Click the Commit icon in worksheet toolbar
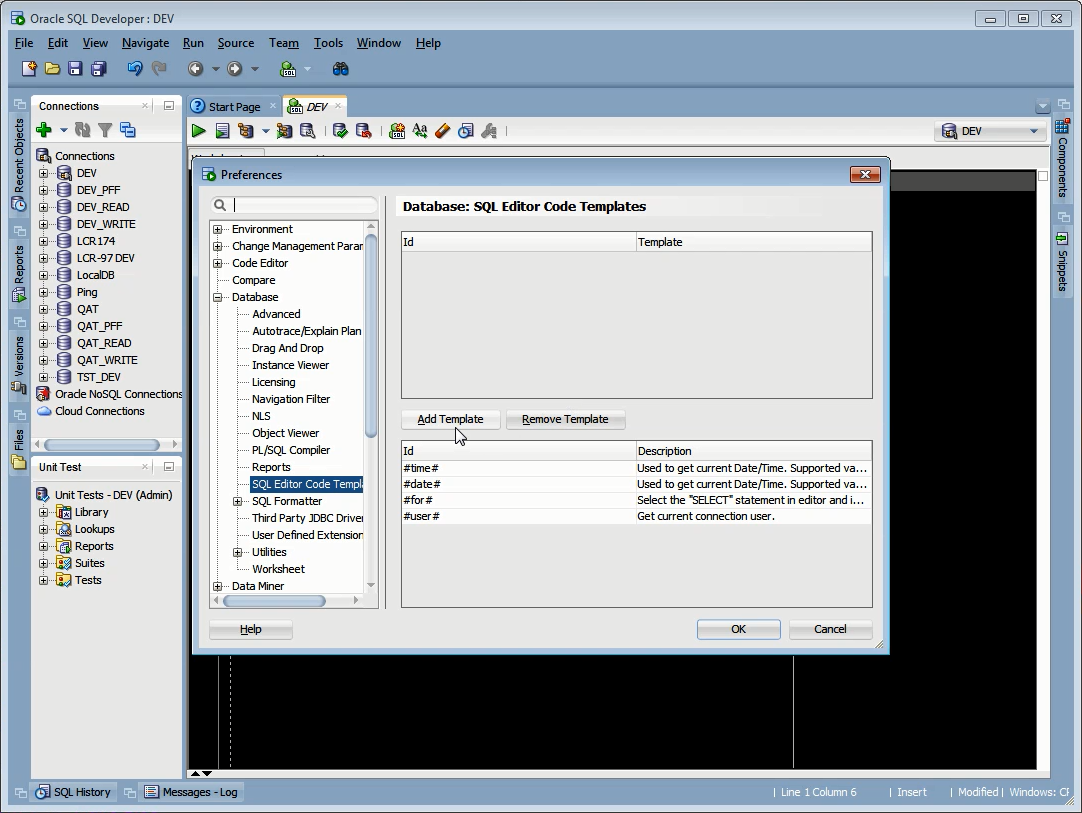The width and height of the screenshot is (1082, 813). 340,130
